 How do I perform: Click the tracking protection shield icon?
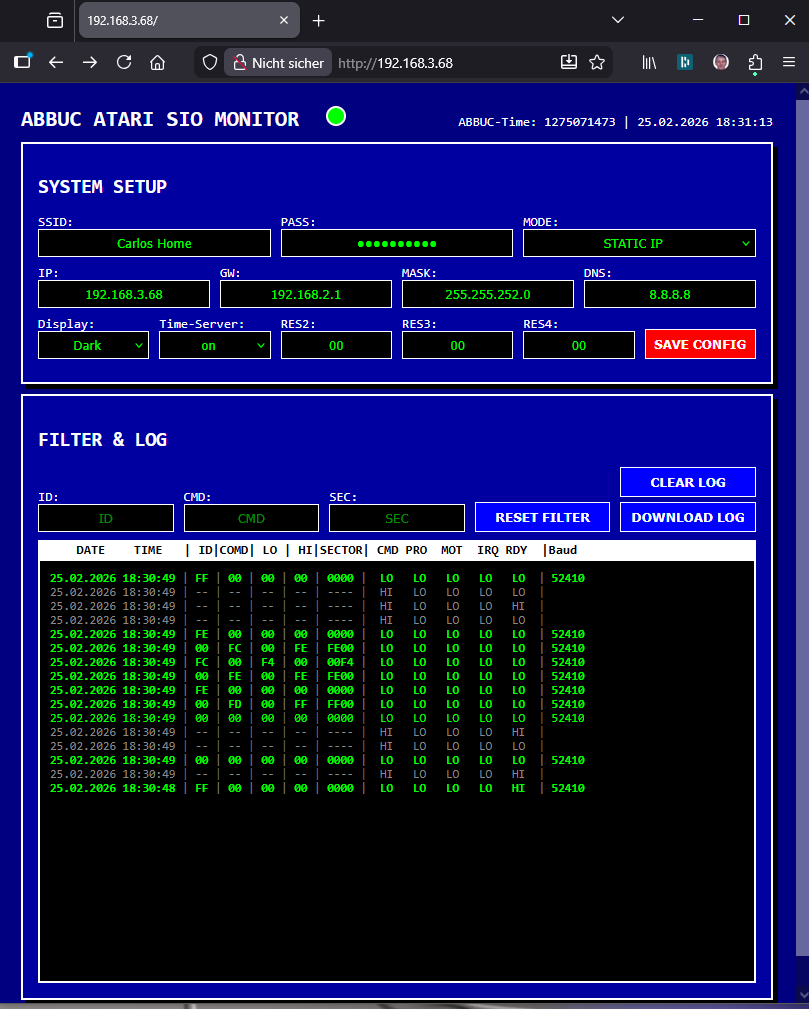pyautogui.click(x=209, y=61)
